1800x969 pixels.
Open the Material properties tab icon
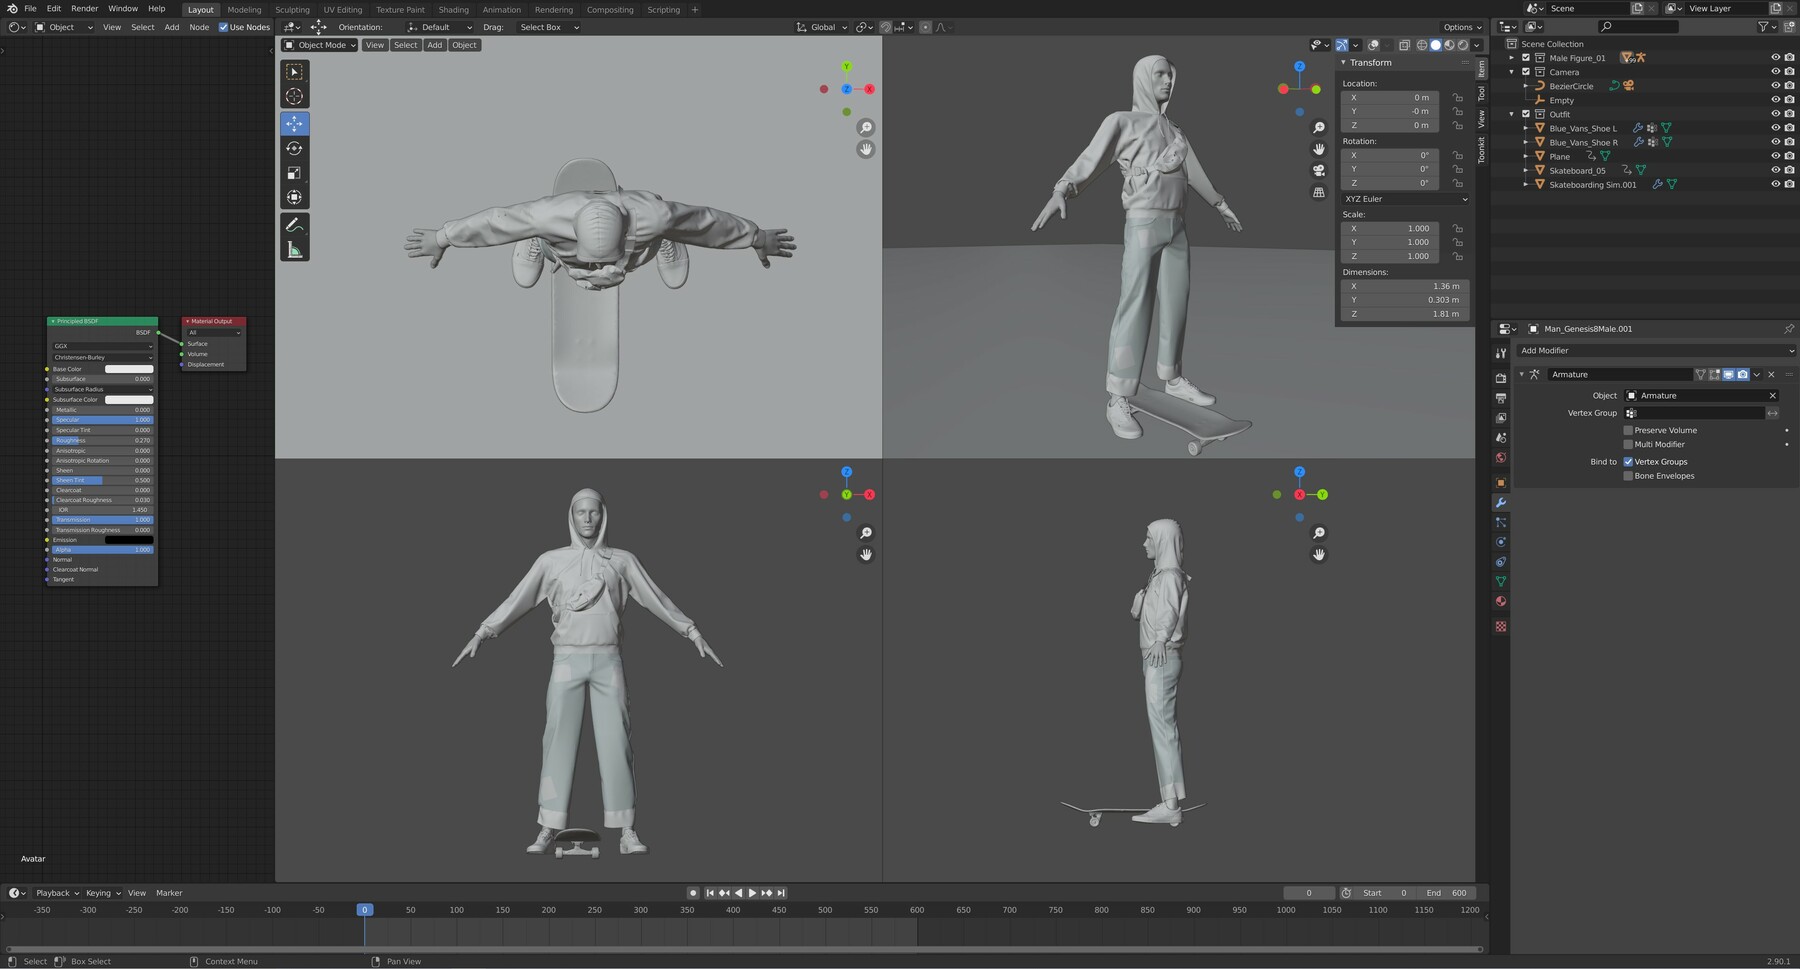pyautogui.click(x=1500, y=602)
